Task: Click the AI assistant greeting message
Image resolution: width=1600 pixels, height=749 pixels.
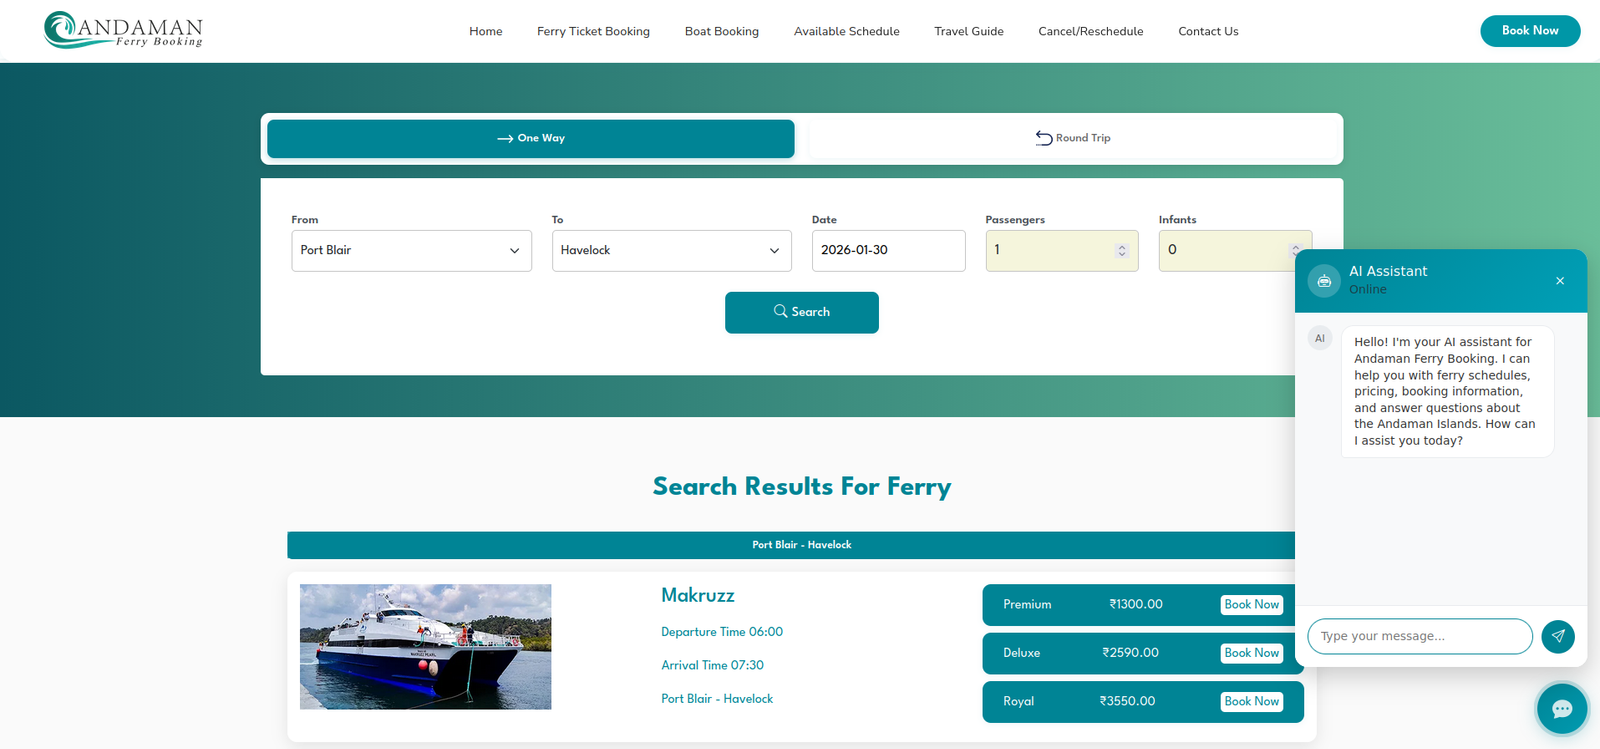Action: [x=1447, y=391]
